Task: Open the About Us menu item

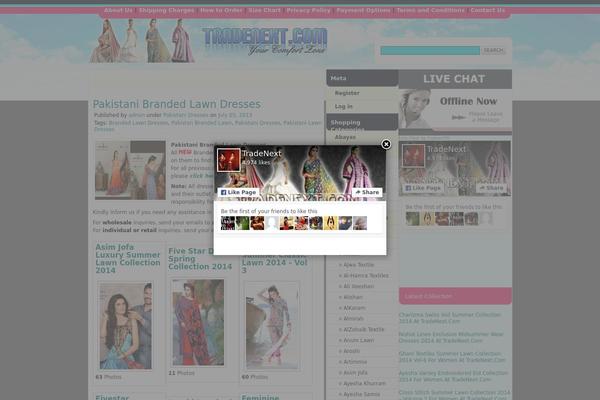Action: pyautogui.click(x=118, y=10)
